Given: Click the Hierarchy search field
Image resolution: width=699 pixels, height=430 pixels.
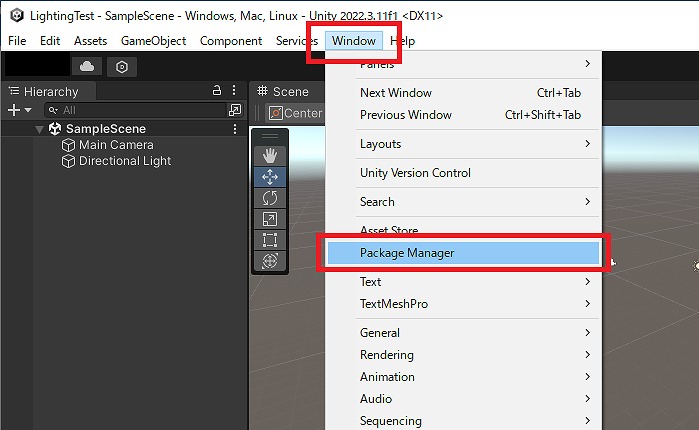Looking at the screenshot, I should coord(136,110).
